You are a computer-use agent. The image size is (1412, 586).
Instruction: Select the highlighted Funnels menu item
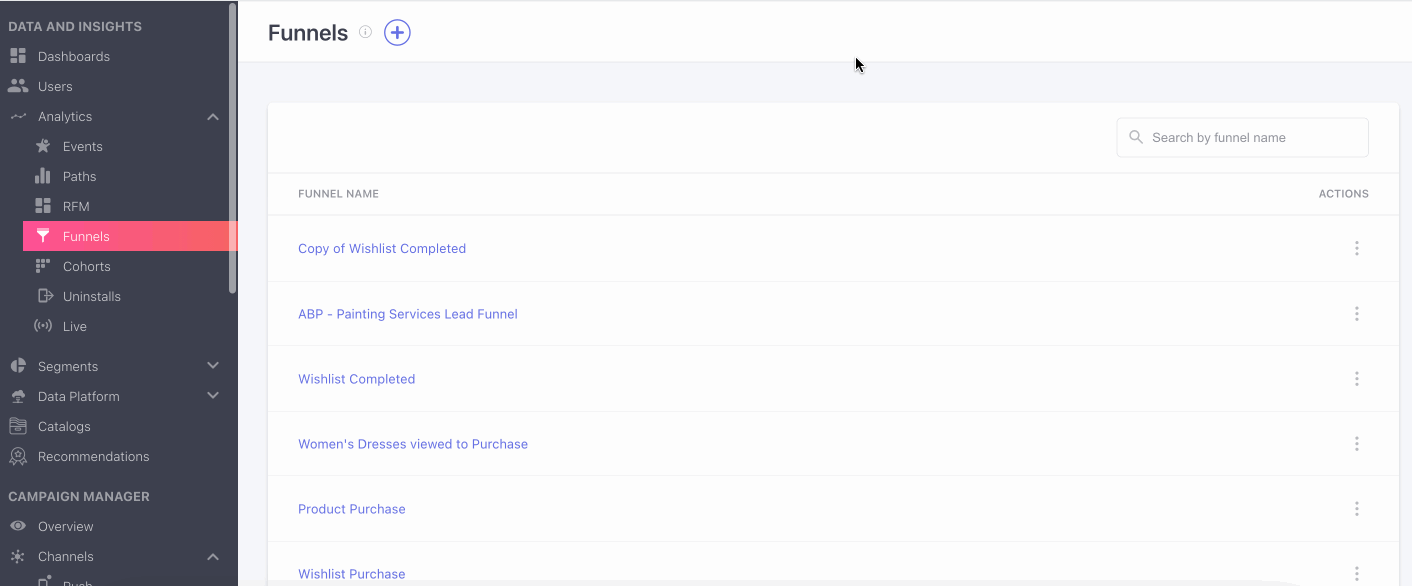(x=130, y=236)
